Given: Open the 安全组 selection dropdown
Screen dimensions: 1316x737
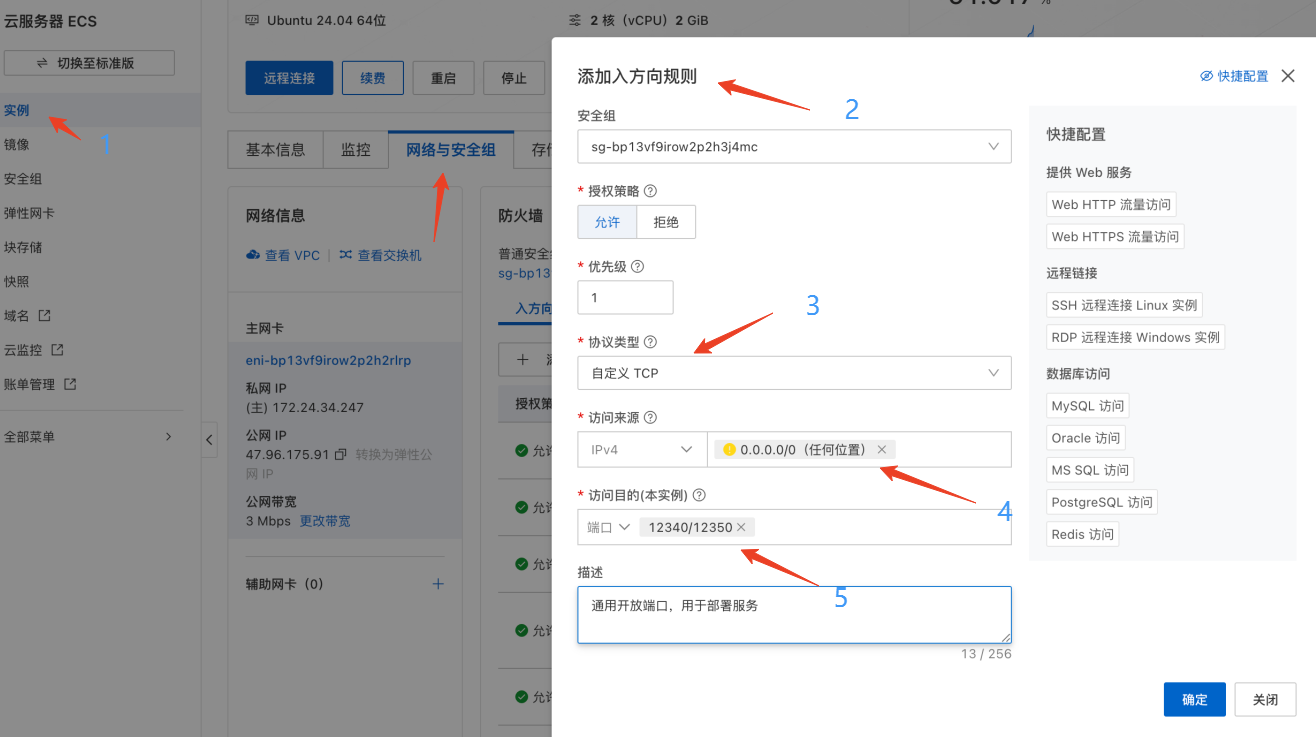Looking at the screenshot, I should (993, 146).
